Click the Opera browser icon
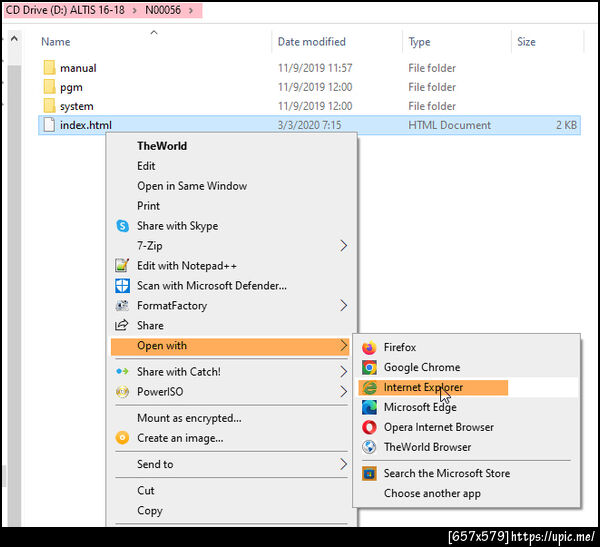The image size is (600, 547). click(x=369, y=427)
